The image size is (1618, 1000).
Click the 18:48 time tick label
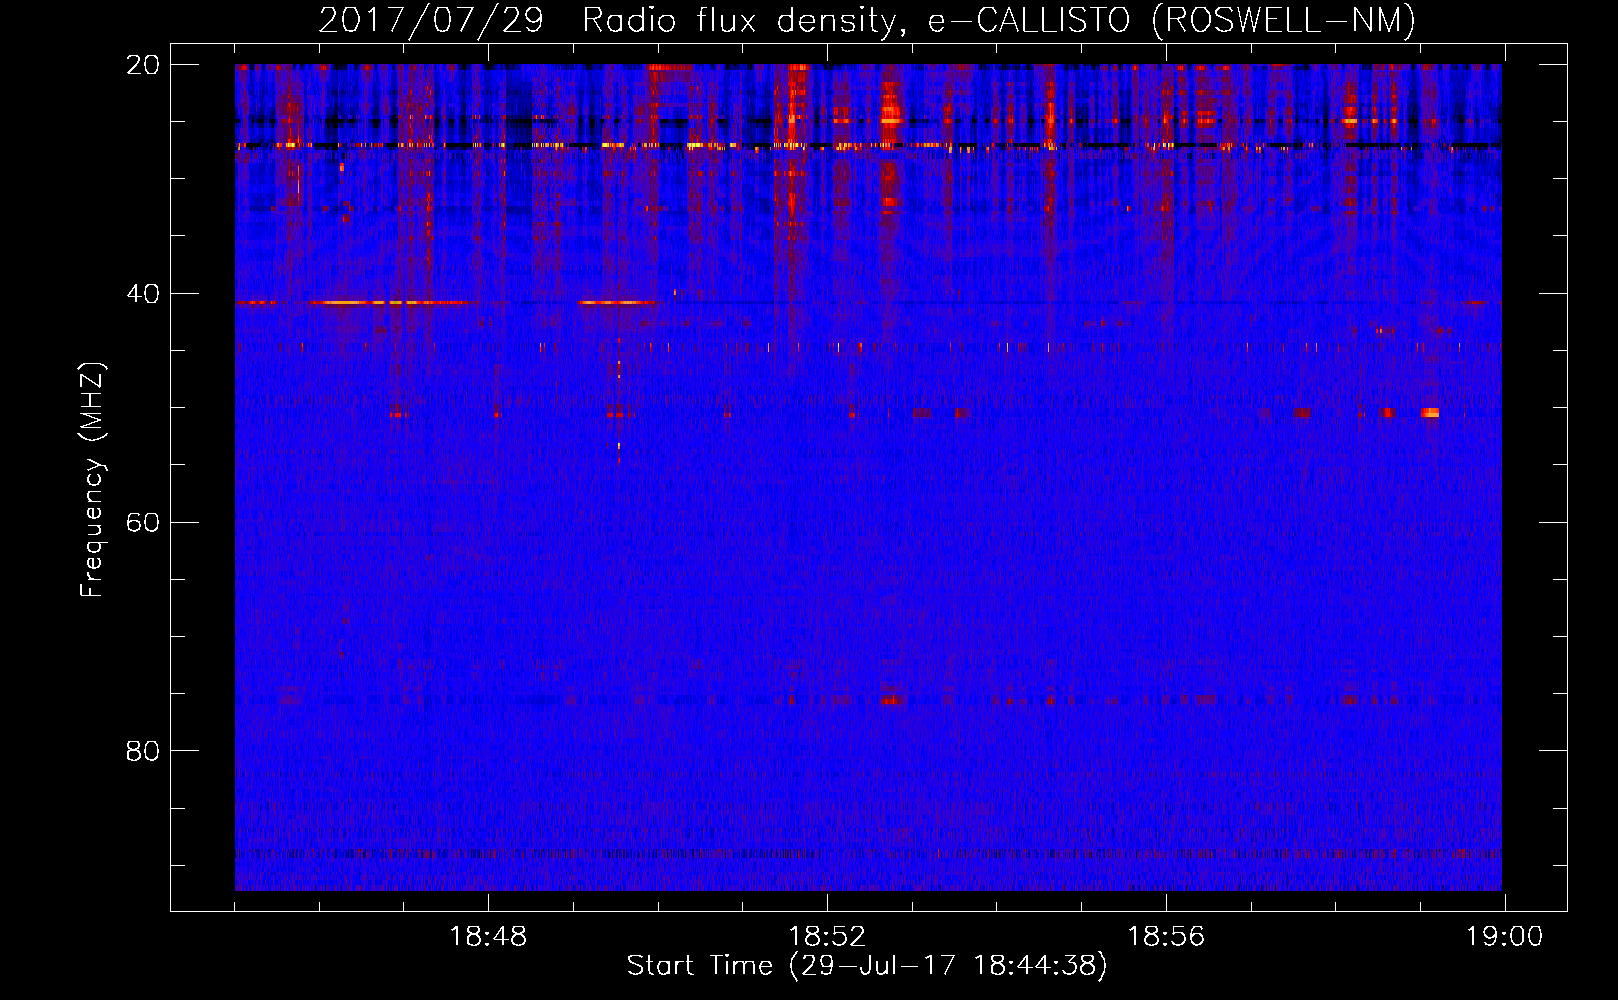tap(488, 937)
